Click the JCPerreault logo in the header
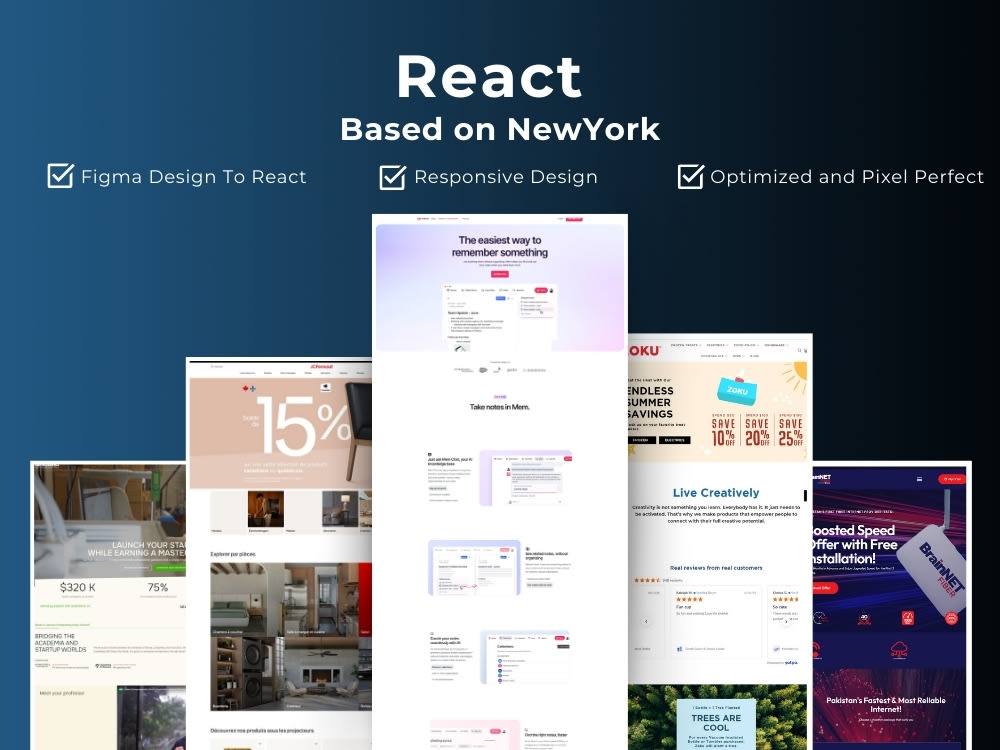This screenshot has height=750, width=1000. 321,367
